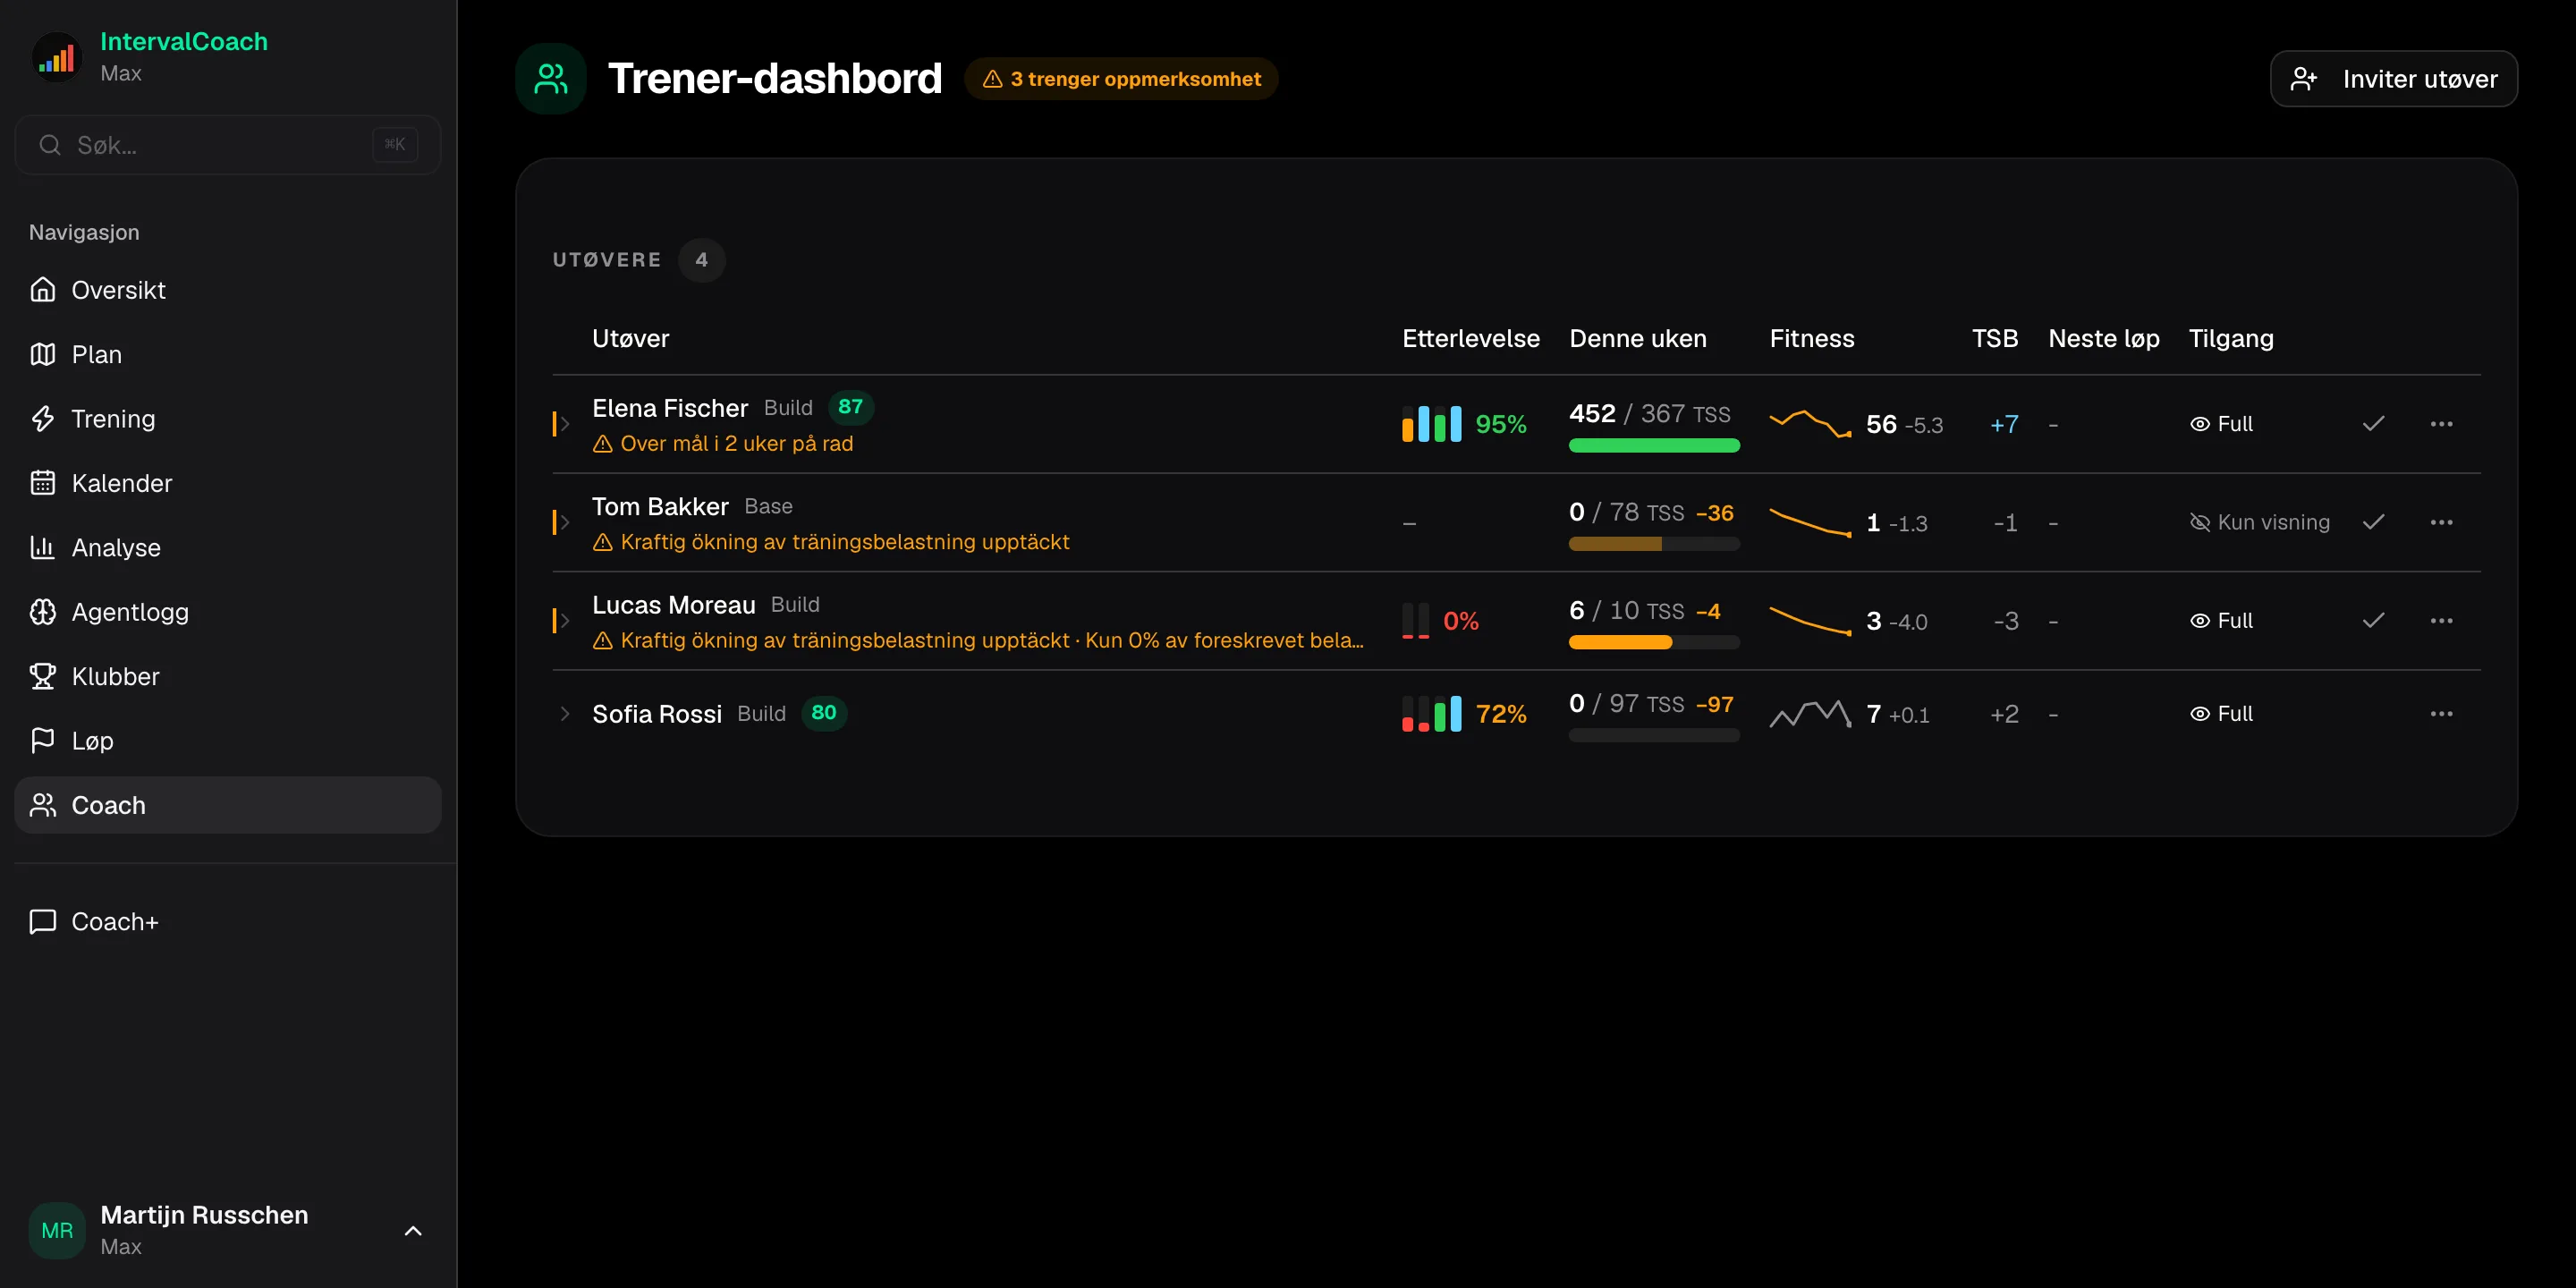The width and height of the screenshot is (2576, 1288).
Task: Toggle the Lucas Moreau row checkmark
Action: tap(2373, 621)
